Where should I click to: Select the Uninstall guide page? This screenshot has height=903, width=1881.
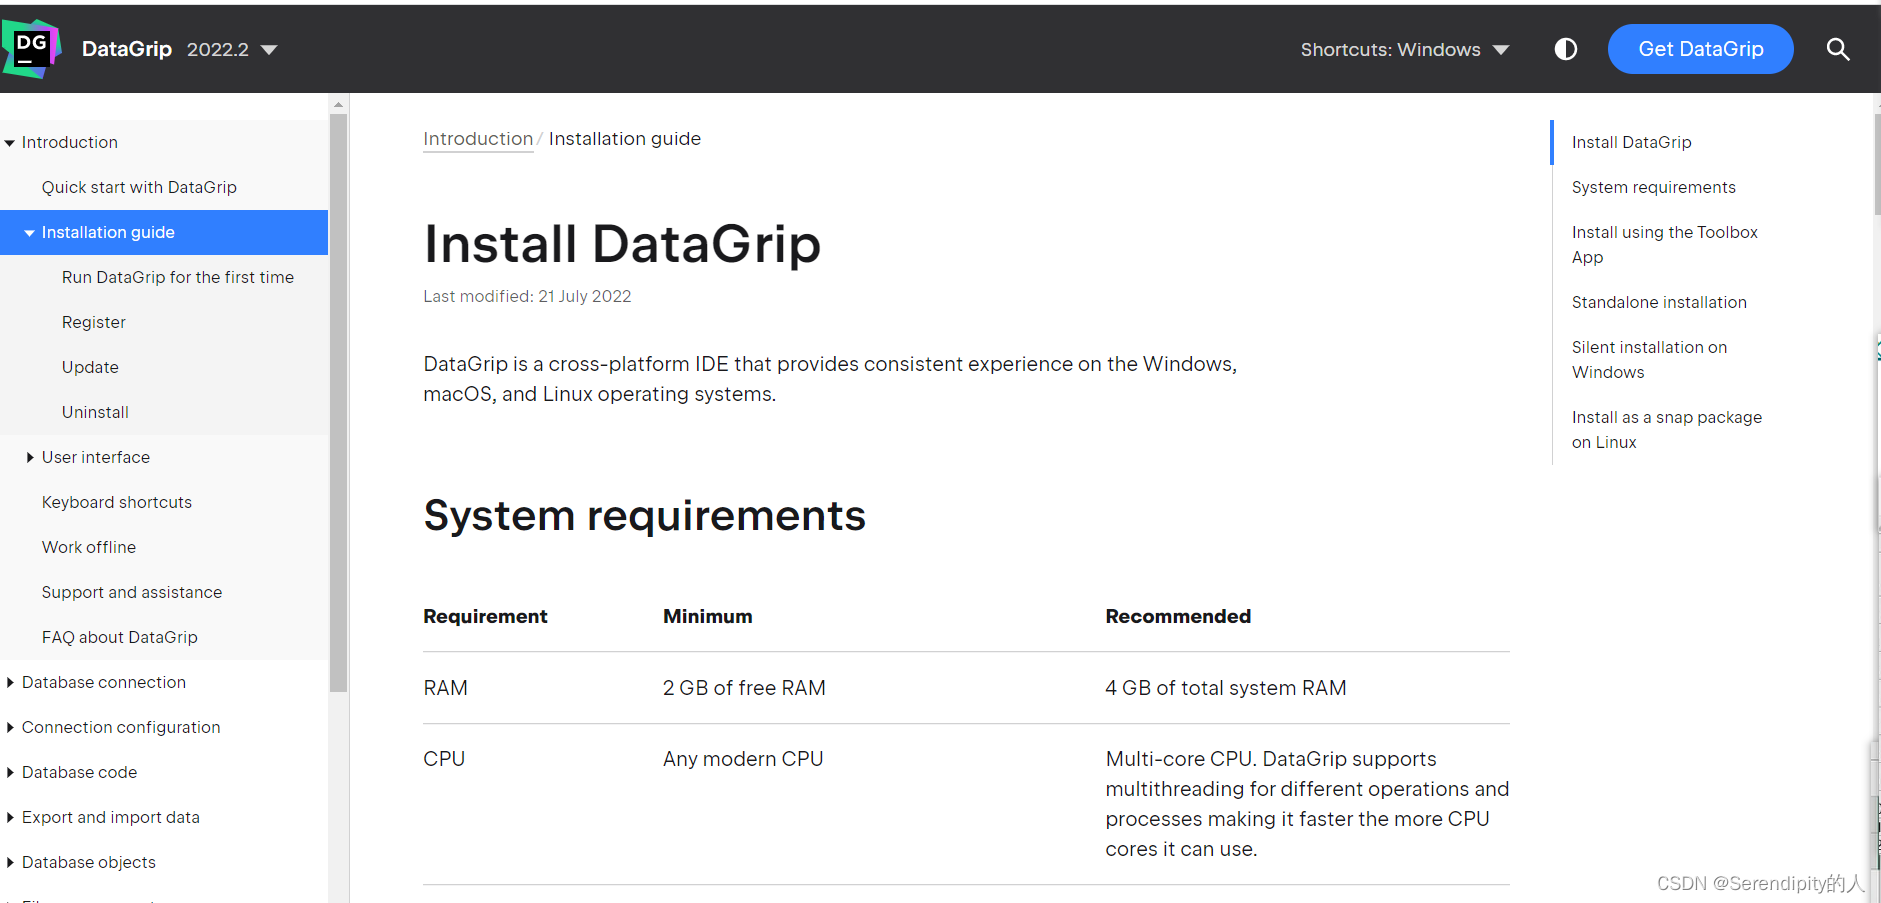[x=95, y=411]
